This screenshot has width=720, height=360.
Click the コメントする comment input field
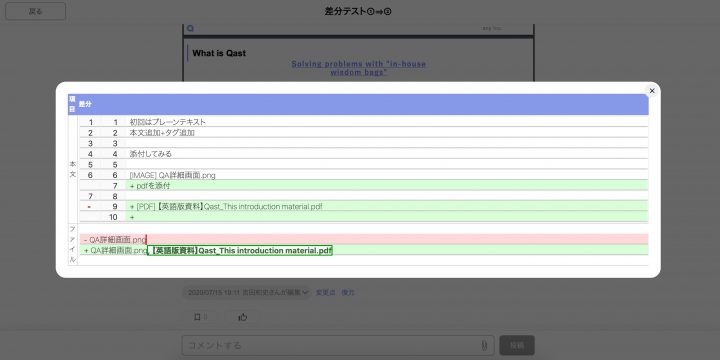[x=338, y=345]
